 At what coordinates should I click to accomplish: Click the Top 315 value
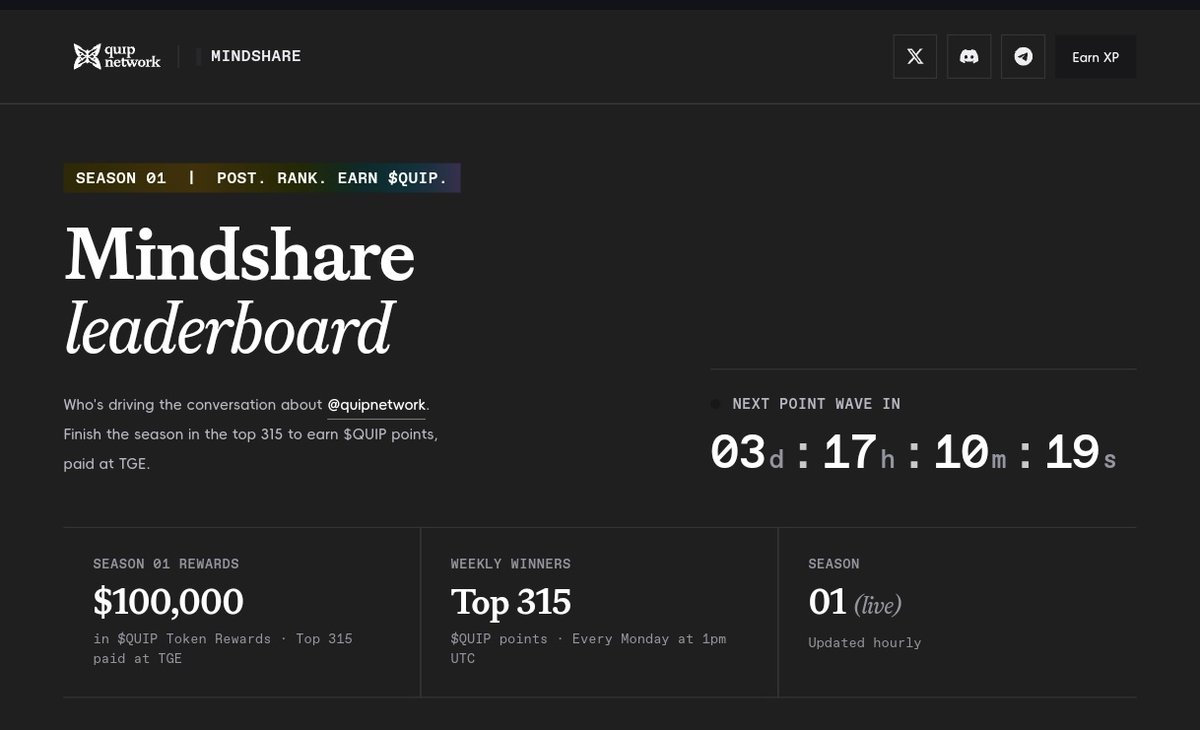point(511,602)
